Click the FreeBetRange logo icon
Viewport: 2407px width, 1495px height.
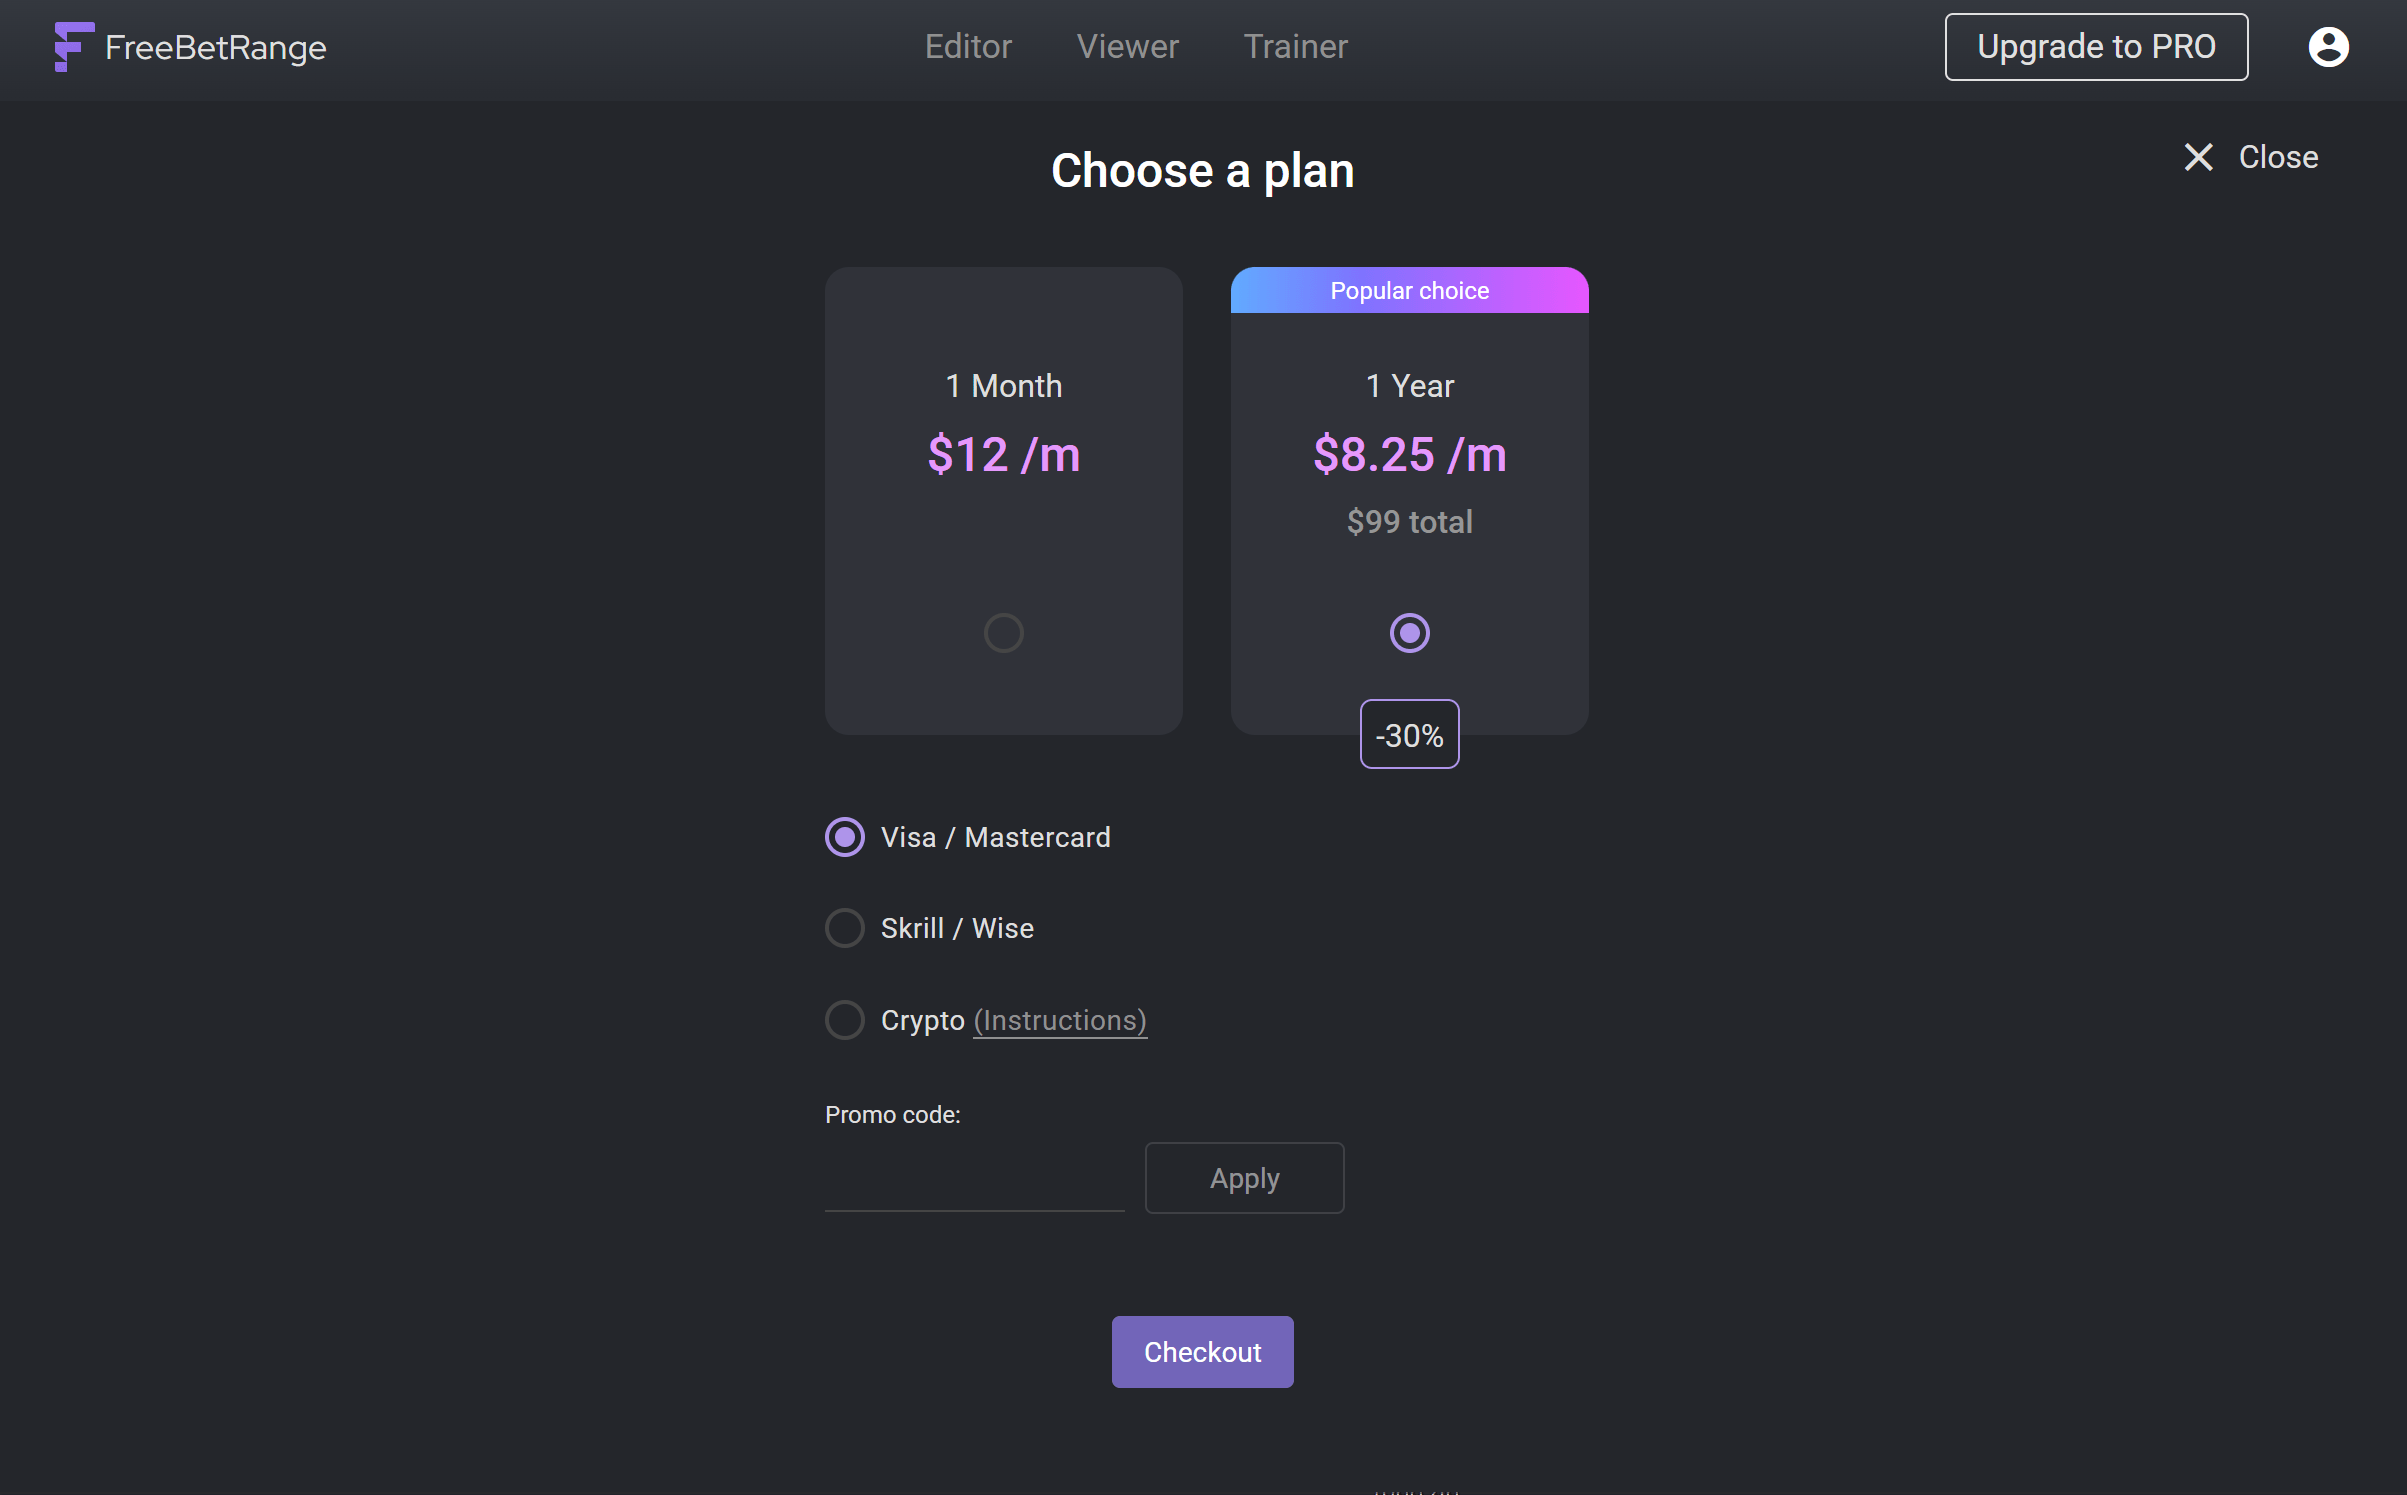click(x=73, y=47)
